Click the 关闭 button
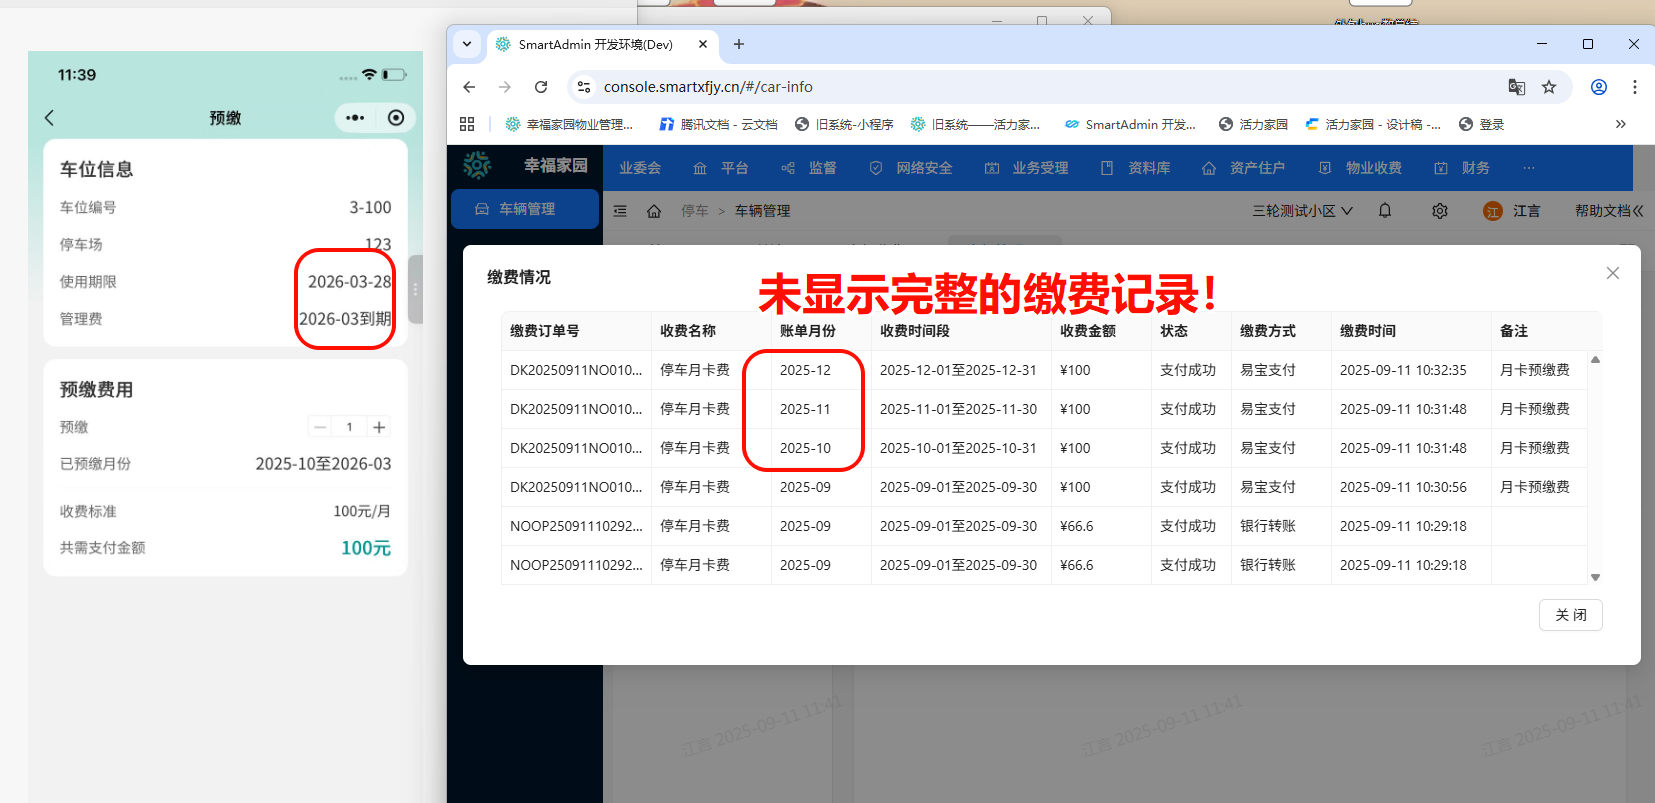This screenshot has height=803, width=1655. tap(1571, 615)
